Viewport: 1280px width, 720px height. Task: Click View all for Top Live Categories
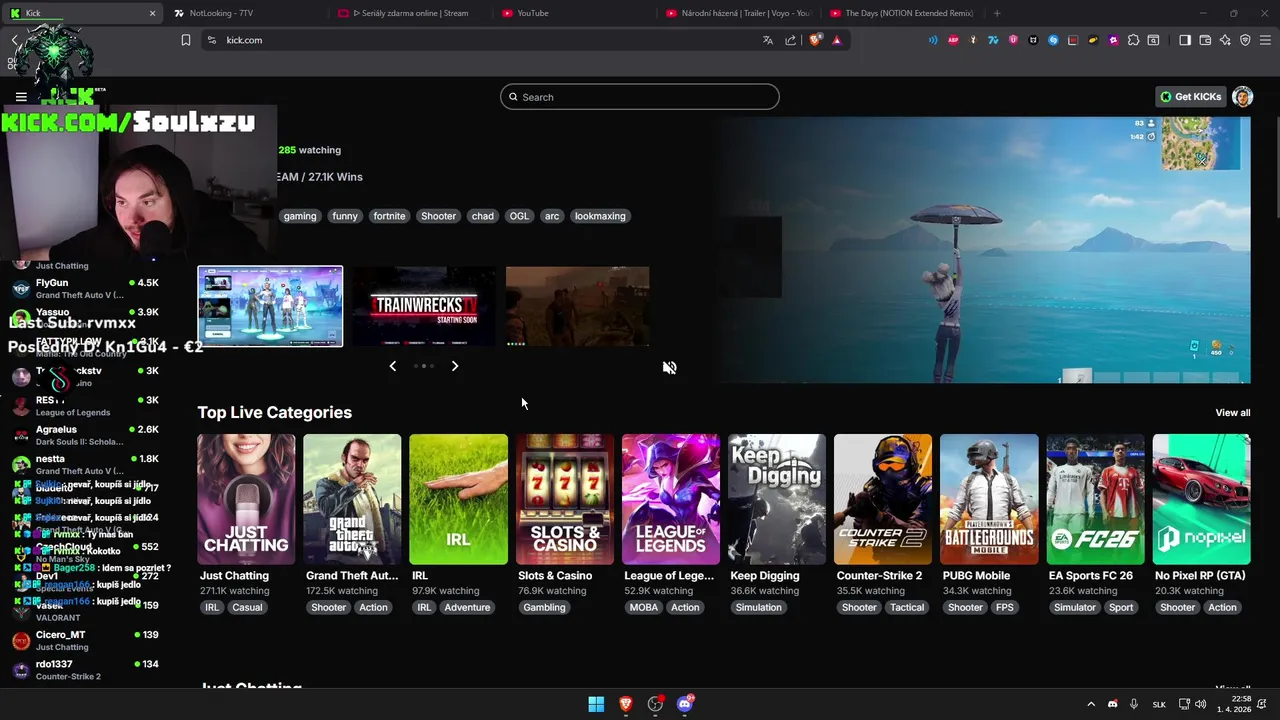click(x=1233, y=413)
